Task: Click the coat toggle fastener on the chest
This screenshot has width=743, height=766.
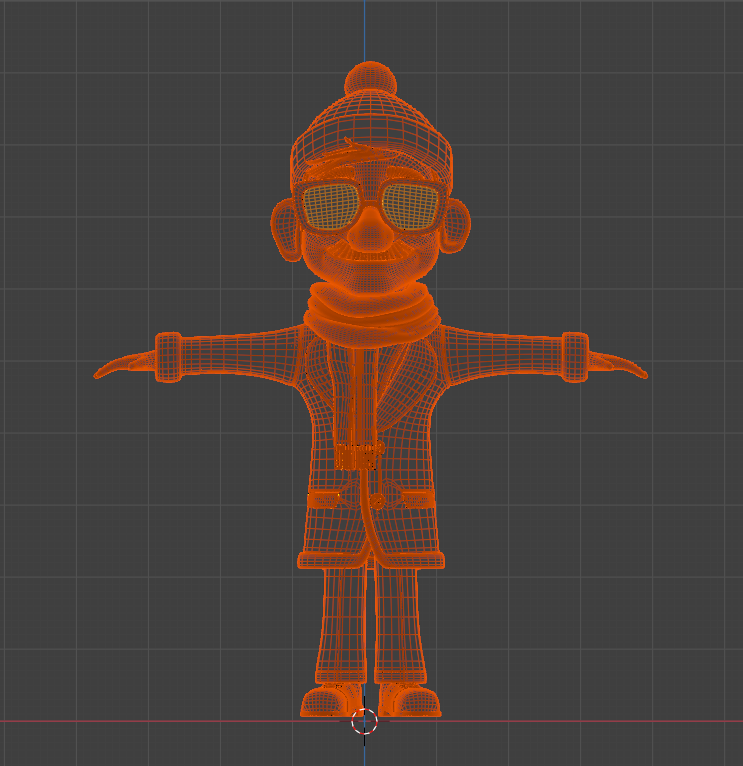Action: [x=357, y=457]
